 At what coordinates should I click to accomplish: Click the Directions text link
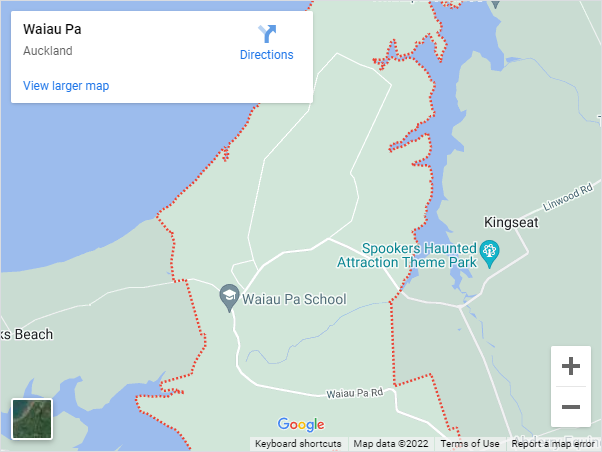(x=266, y=55)
